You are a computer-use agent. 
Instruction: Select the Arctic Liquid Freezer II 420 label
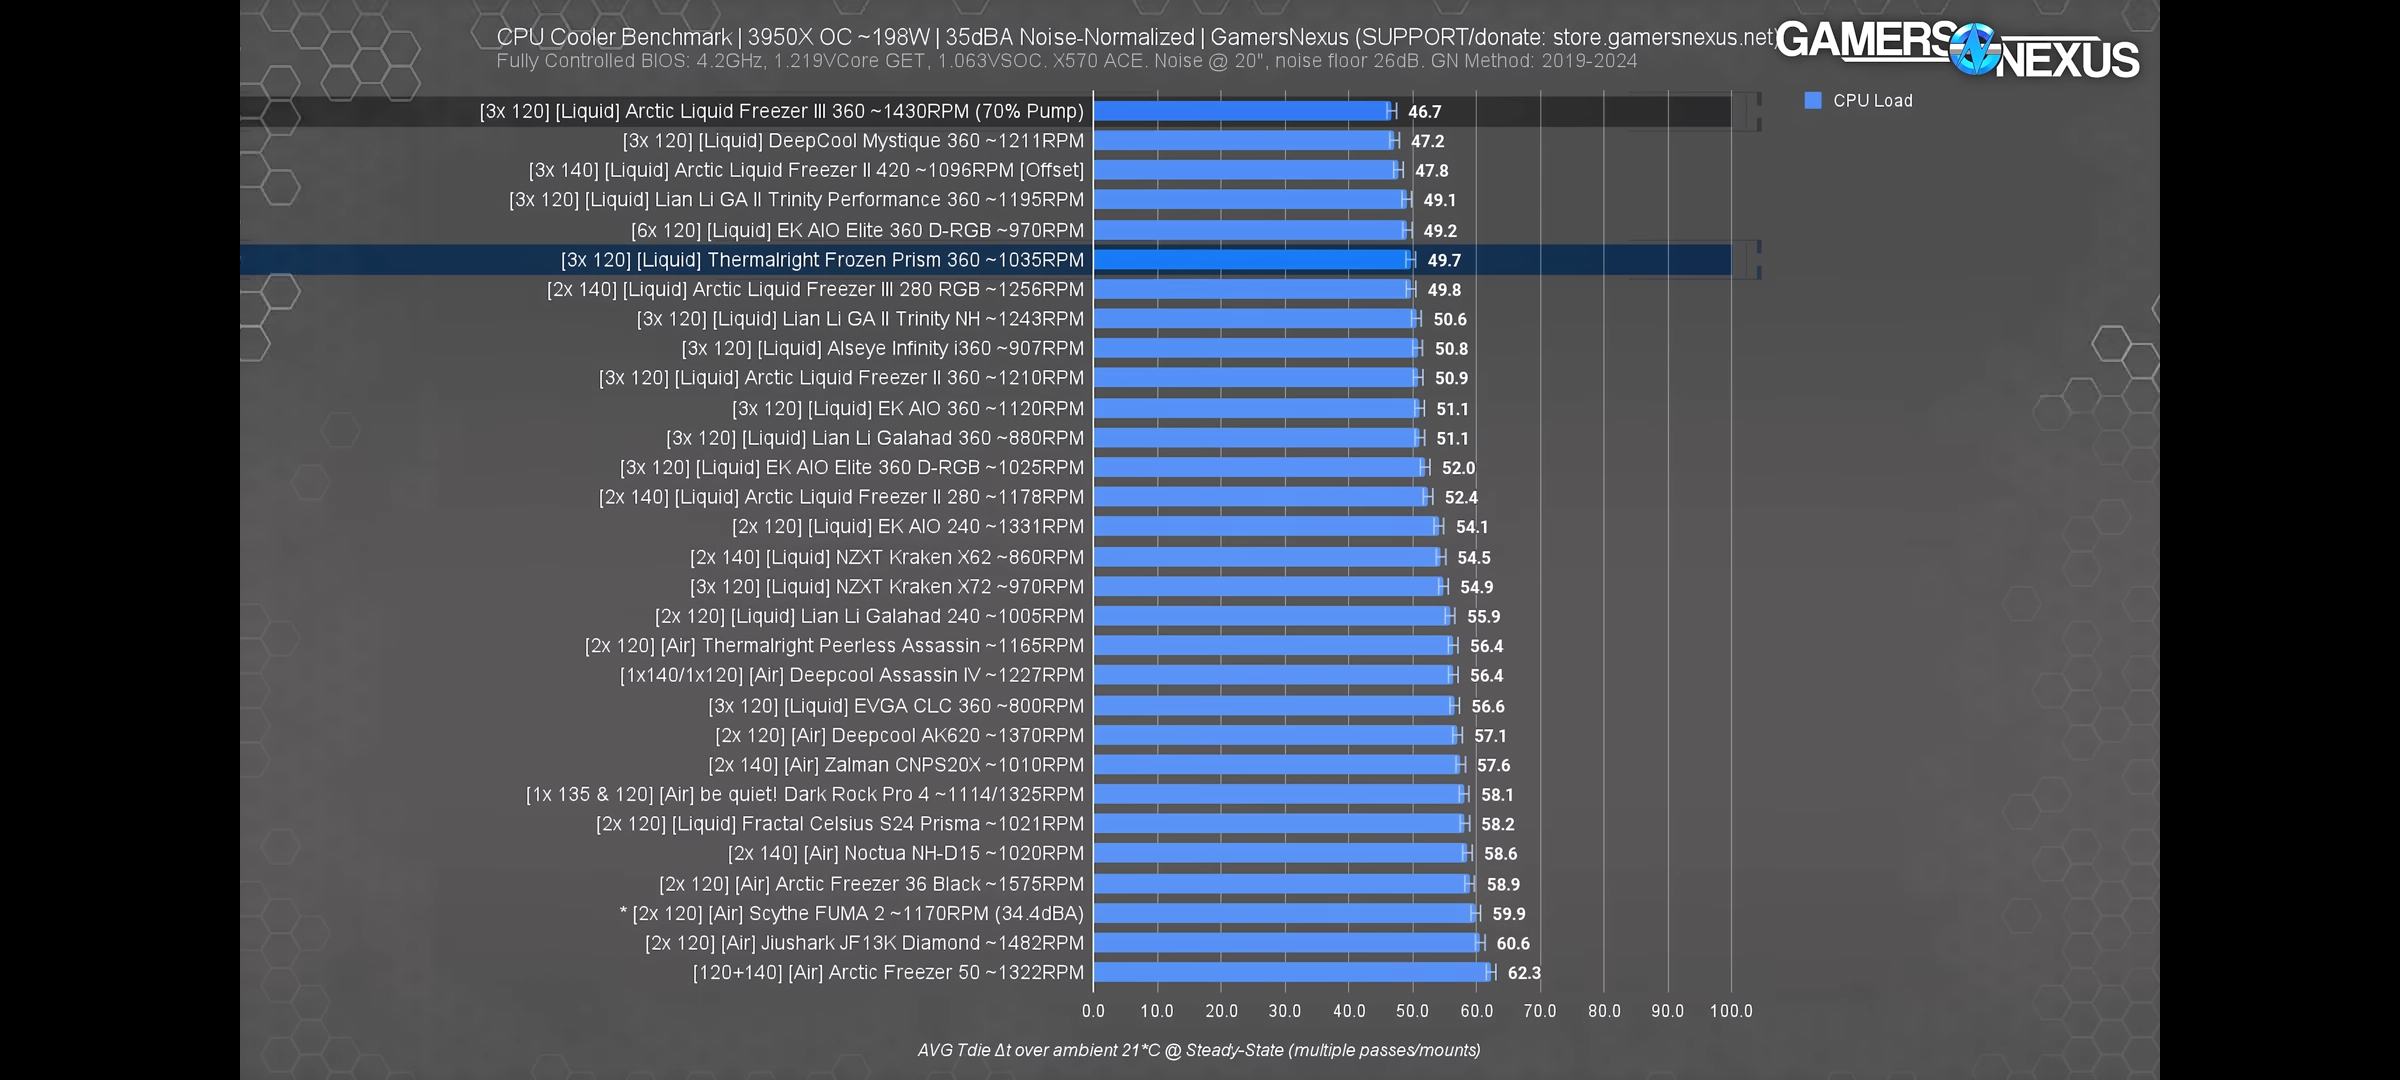point(806,170)
